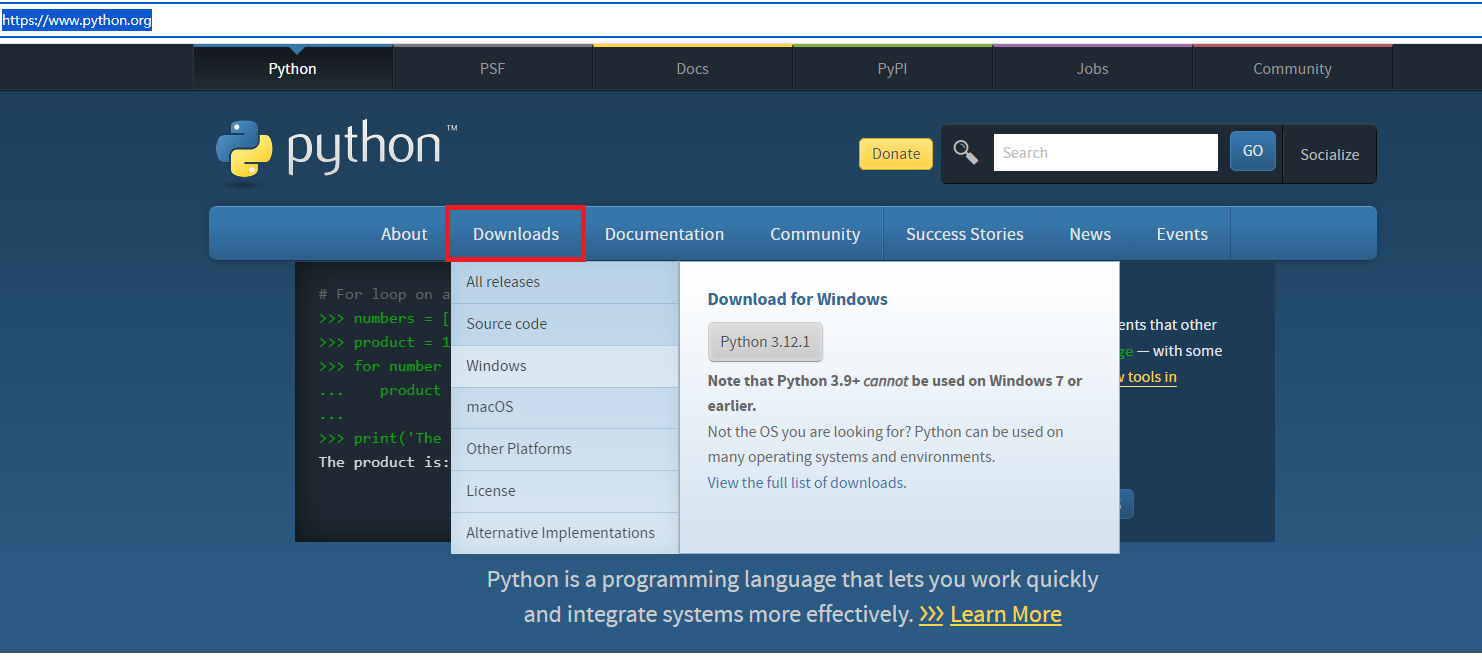The width and height of the screenshot is (1482, 660).
Task: Open the PSF top tab
Action: [493, 68]
